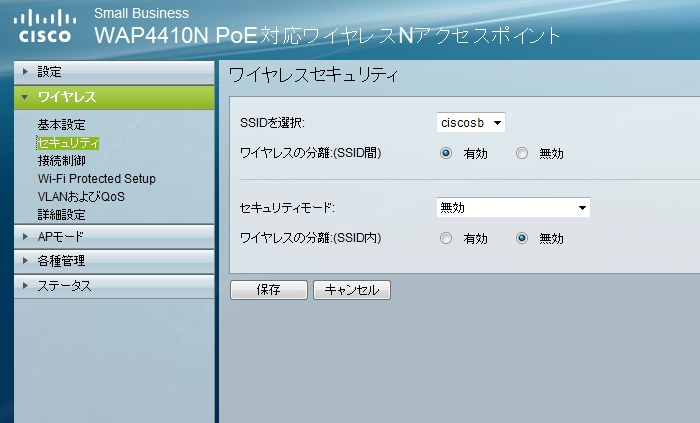Click the 保存 button

coord(269,290)
